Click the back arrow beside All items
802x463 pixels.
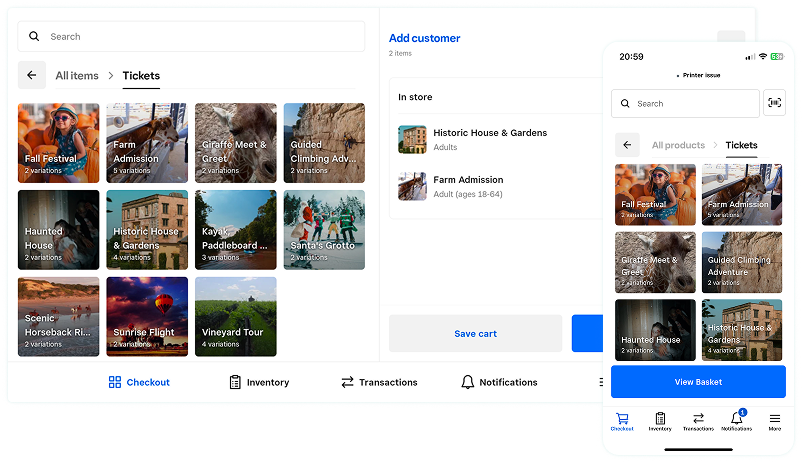pyautogui.click(x=31, y=75)
